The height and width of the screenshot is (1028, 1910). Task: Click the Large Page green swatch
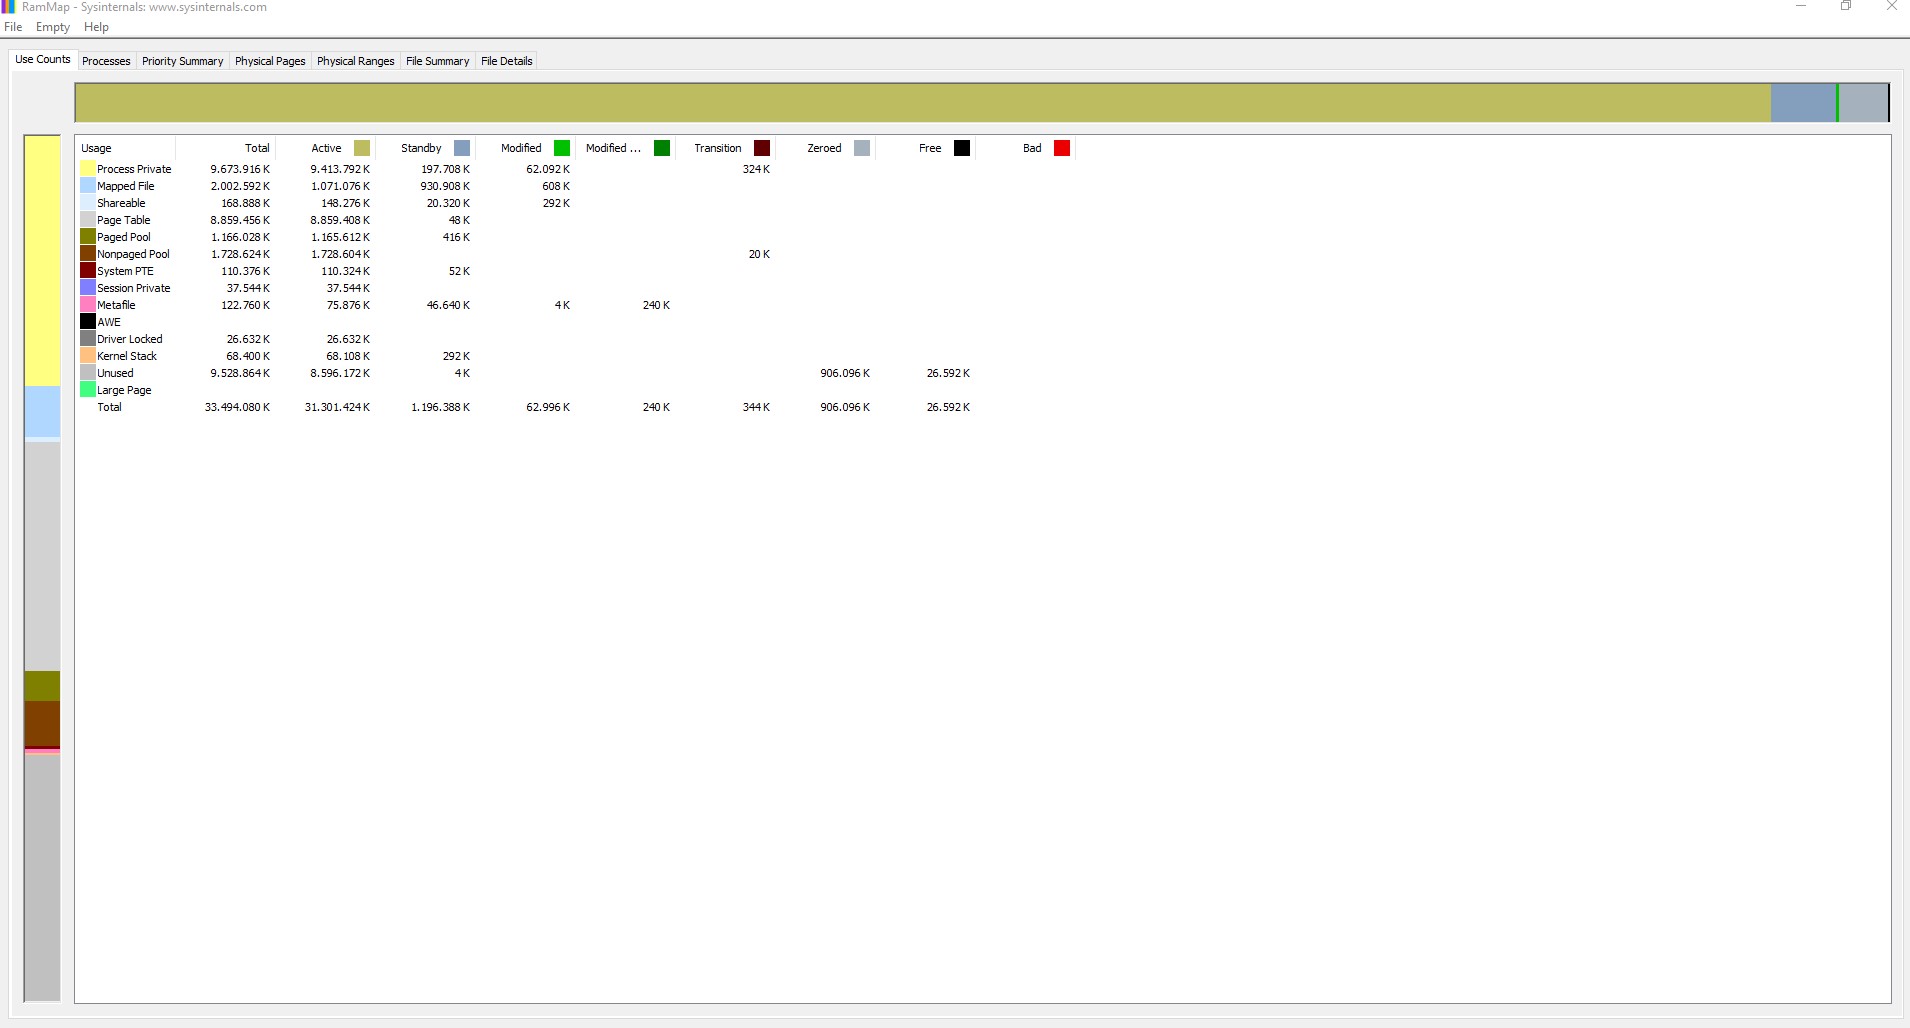coord(88,390)
